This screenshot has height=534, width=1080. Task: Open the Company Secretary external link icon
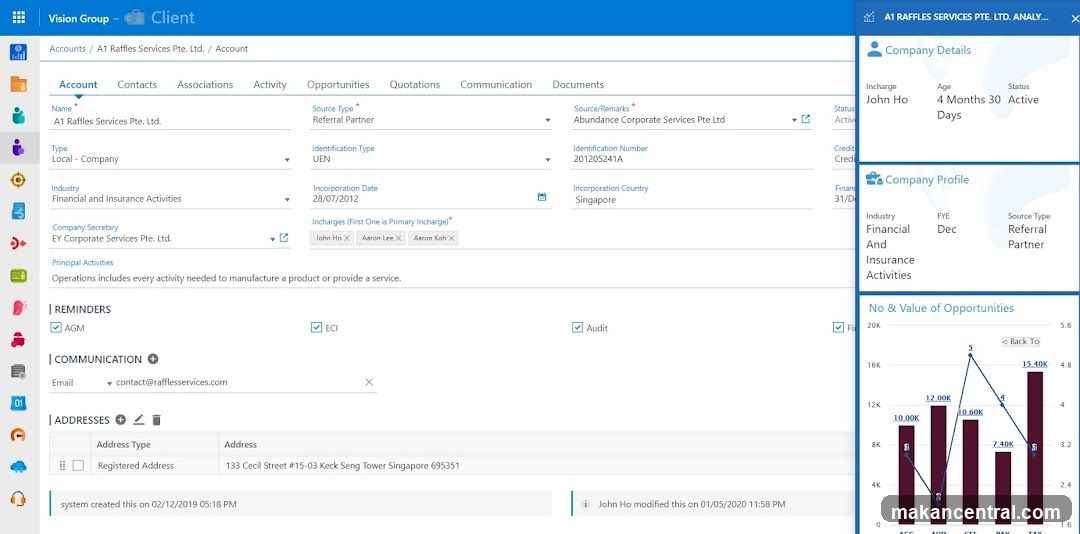[x=284, y=238]
